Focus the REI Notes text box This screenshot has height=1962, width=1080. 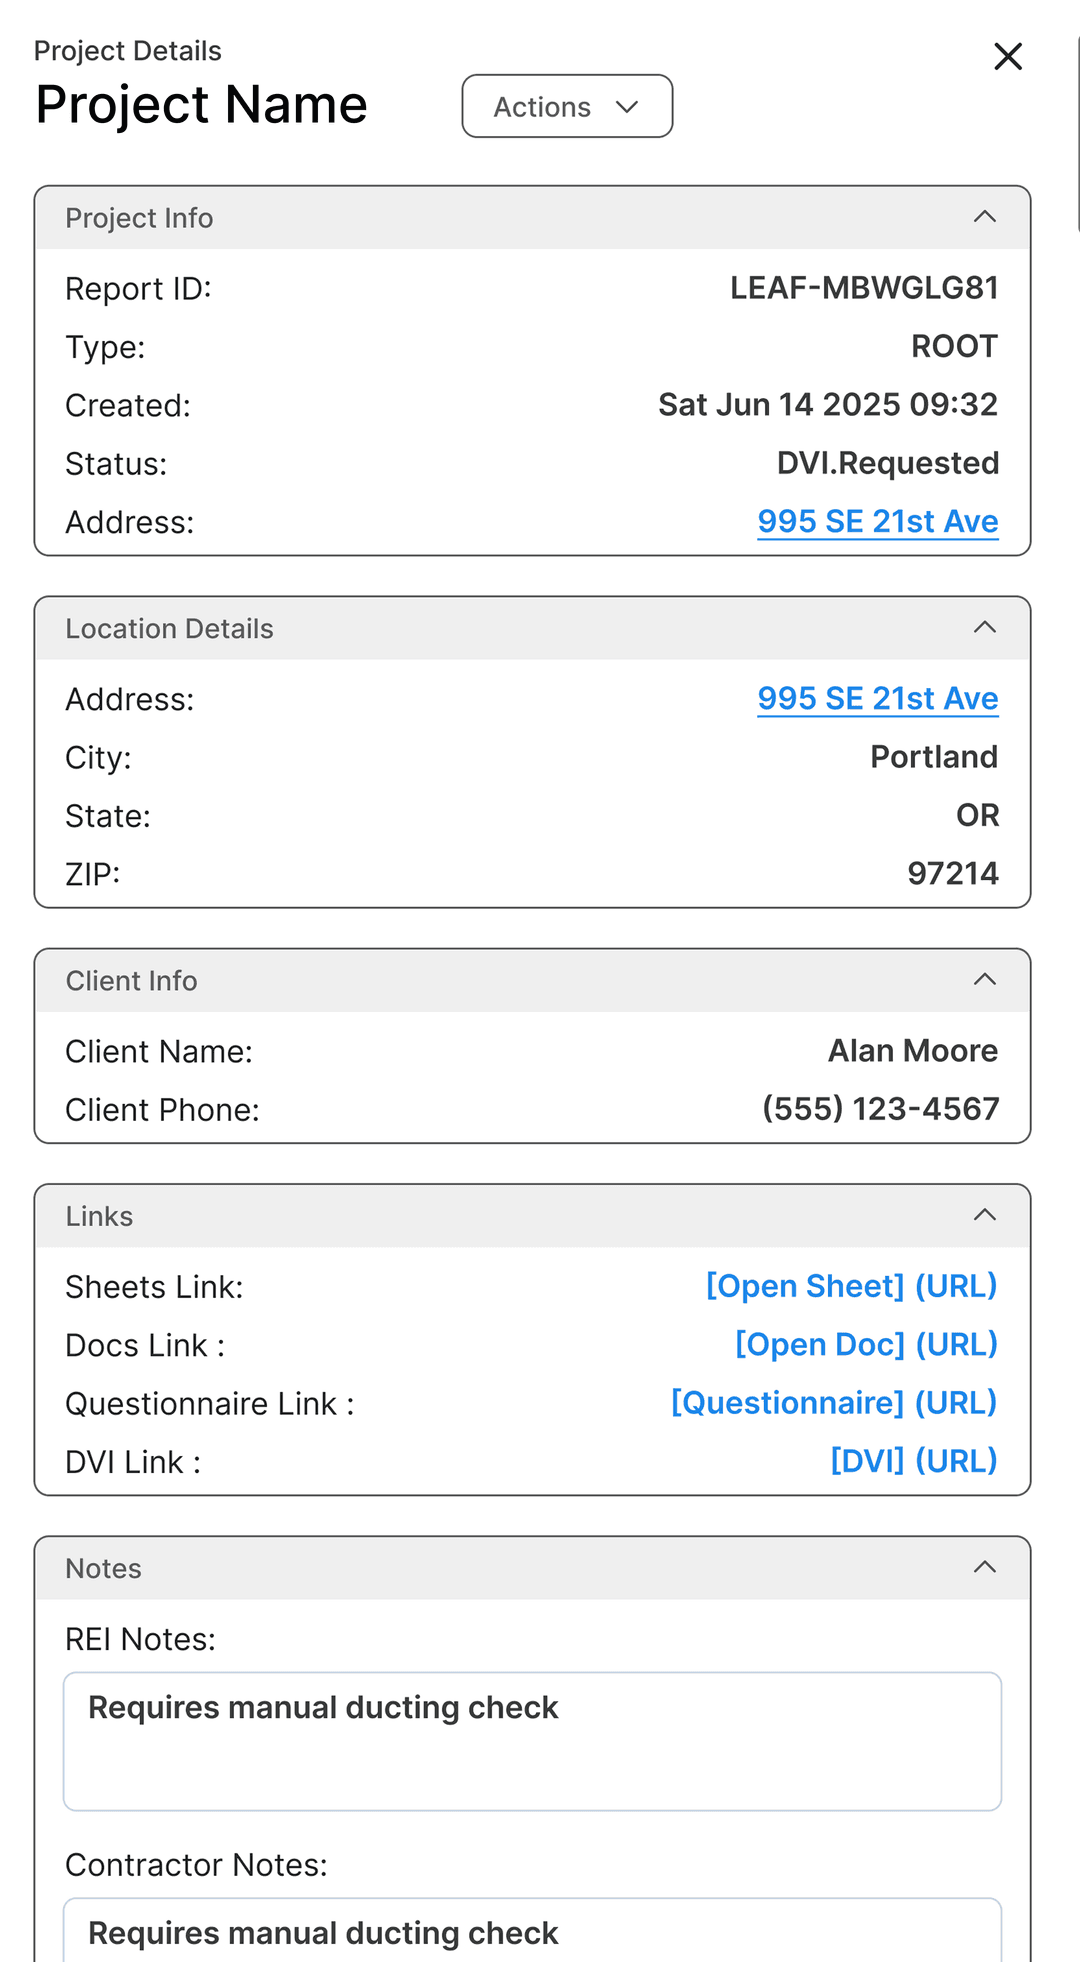point(532,1741)
